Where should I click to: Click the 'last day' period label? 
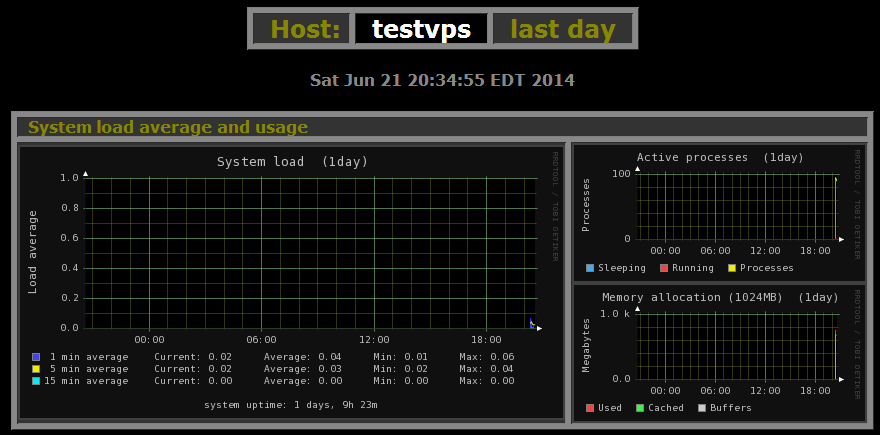click(x=563, y=29)
